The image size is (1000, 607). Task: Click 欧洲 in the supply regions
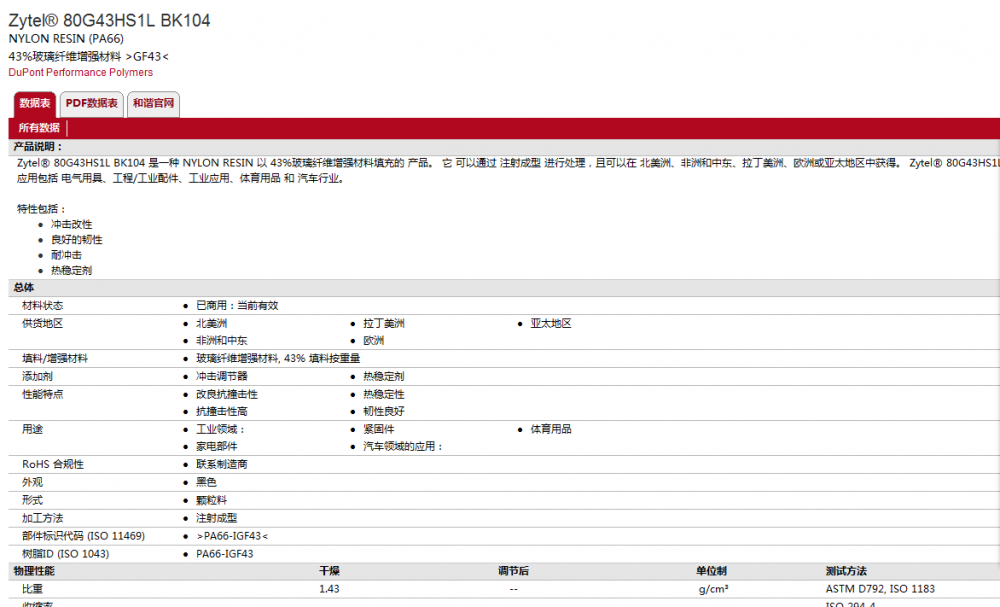(x=374, y=340)
